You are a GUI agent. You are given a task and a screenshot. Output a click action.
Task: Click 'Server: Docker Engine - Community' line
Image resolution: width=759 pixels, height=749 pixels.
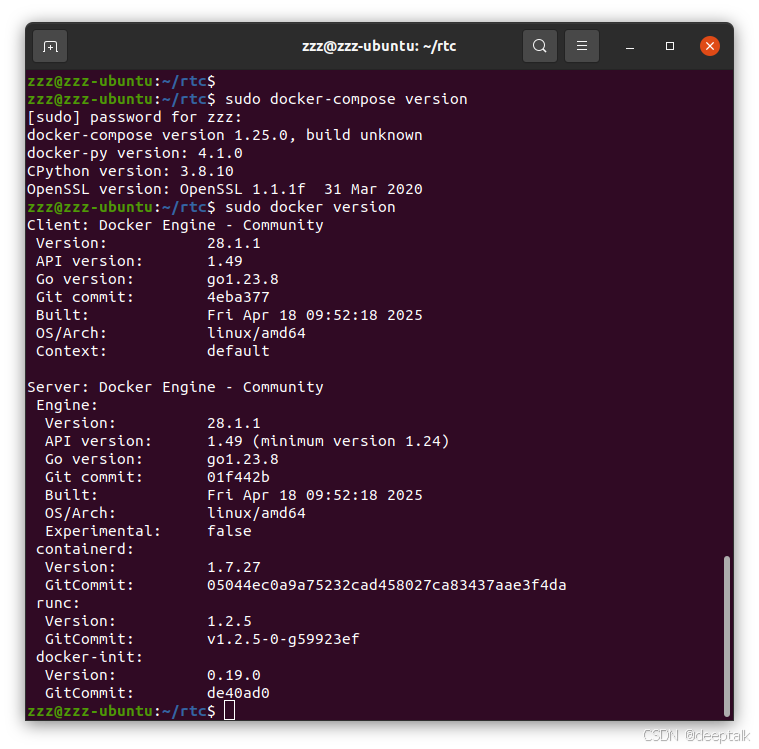point(175,387)
